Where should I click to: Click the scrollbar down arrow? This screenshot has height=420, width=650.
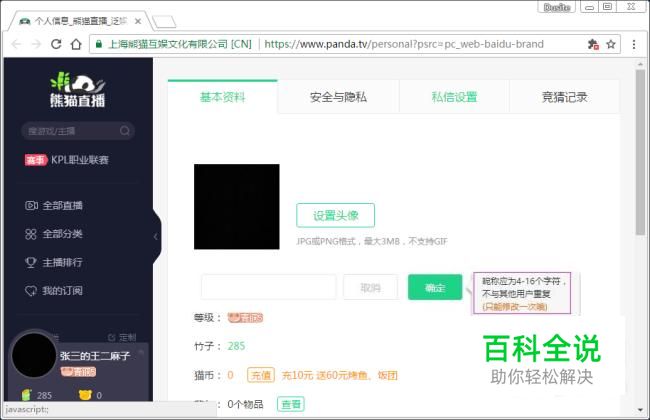(x=640, y=410)
